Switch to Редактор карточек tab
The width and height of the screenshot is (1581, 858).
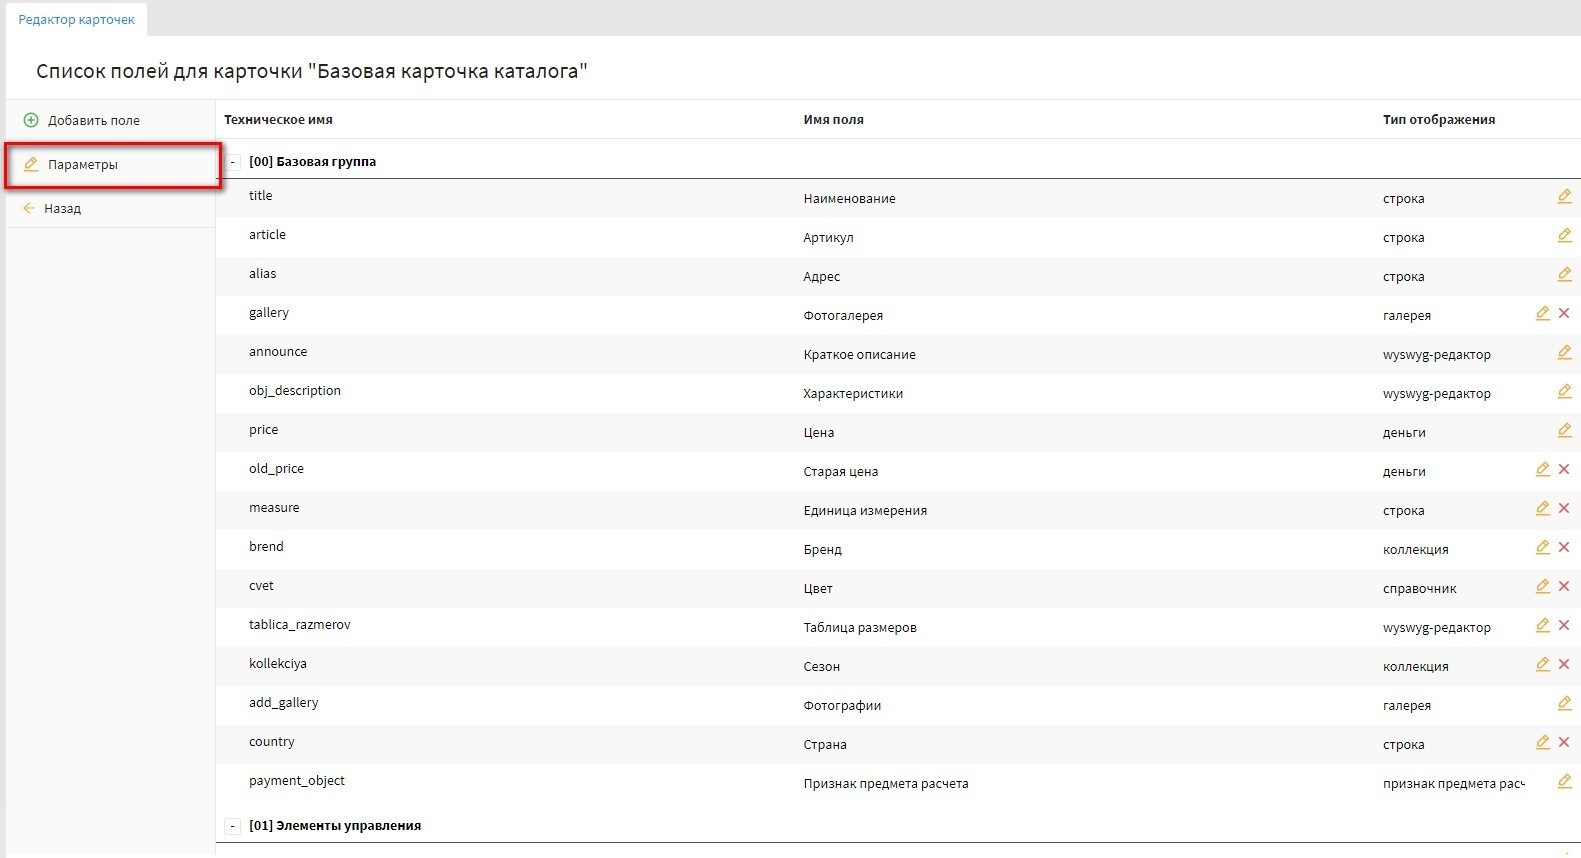76,20
